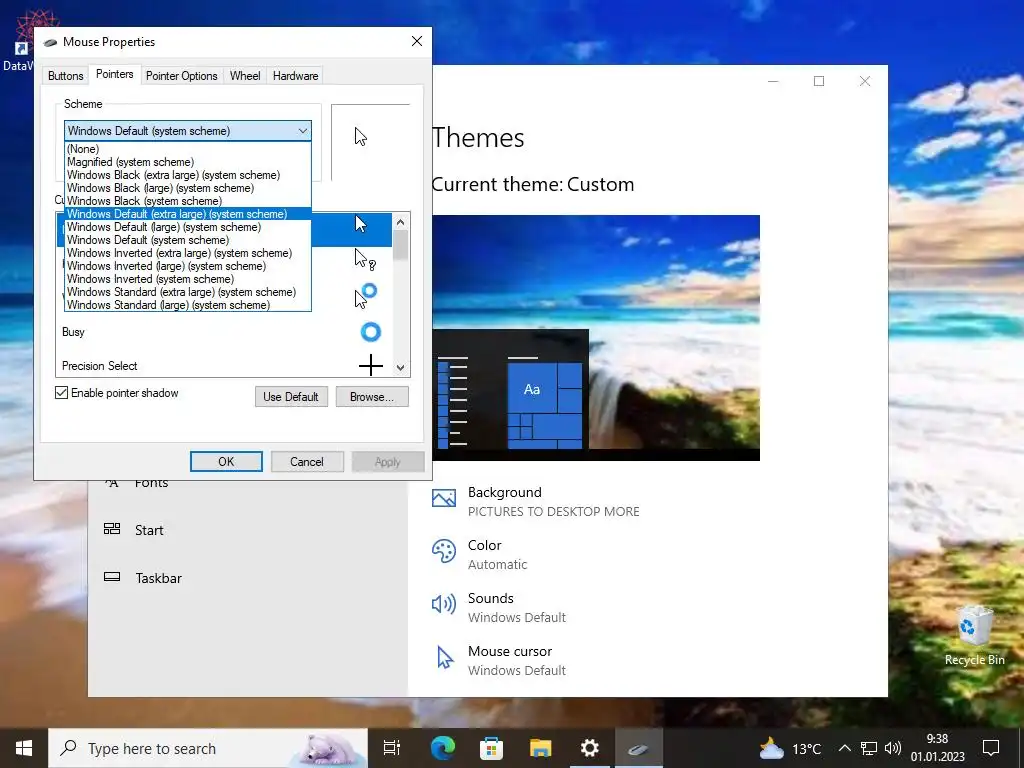
Task: Choose Windows Black (extra large) scheme
Action: pos(188,175)
